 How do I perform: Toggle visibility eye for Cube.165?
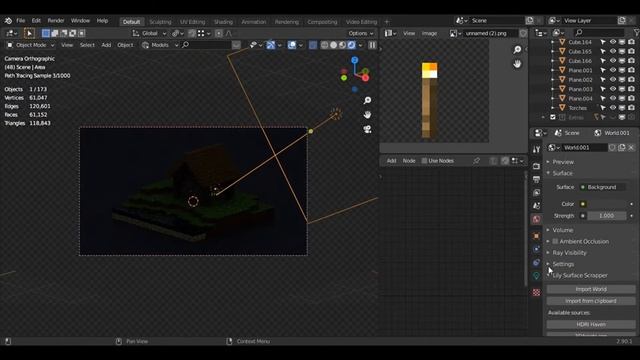pyautogui.click(x=613, y=51)
